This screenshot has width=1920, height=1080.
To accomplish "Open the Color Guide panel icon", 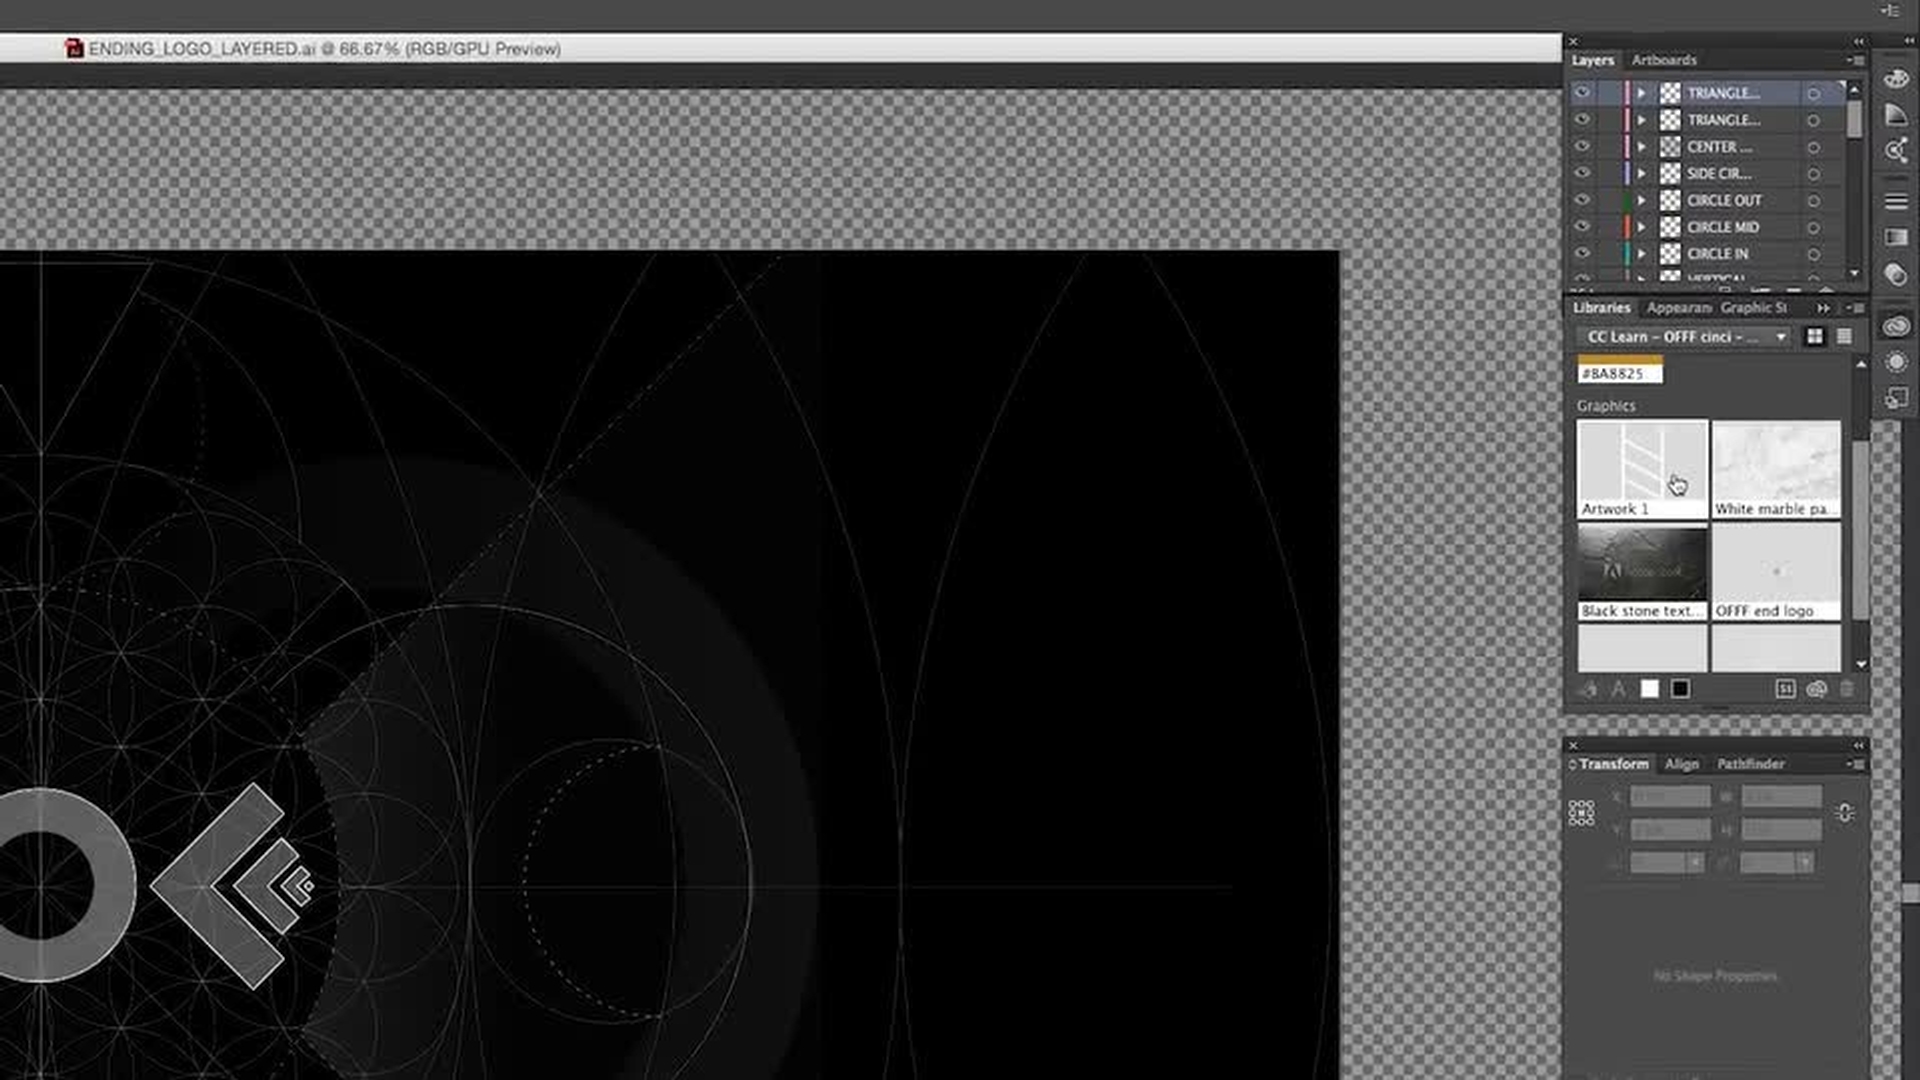I will click(1896, 115).
